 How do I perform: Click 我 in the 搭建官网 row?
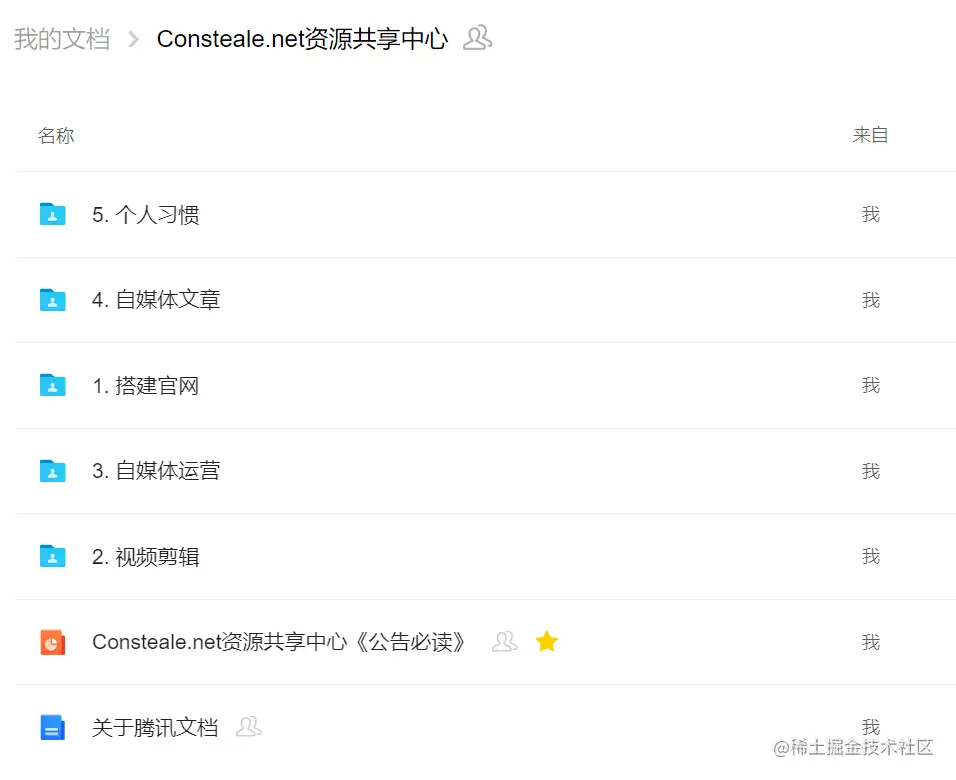point(871,386)
